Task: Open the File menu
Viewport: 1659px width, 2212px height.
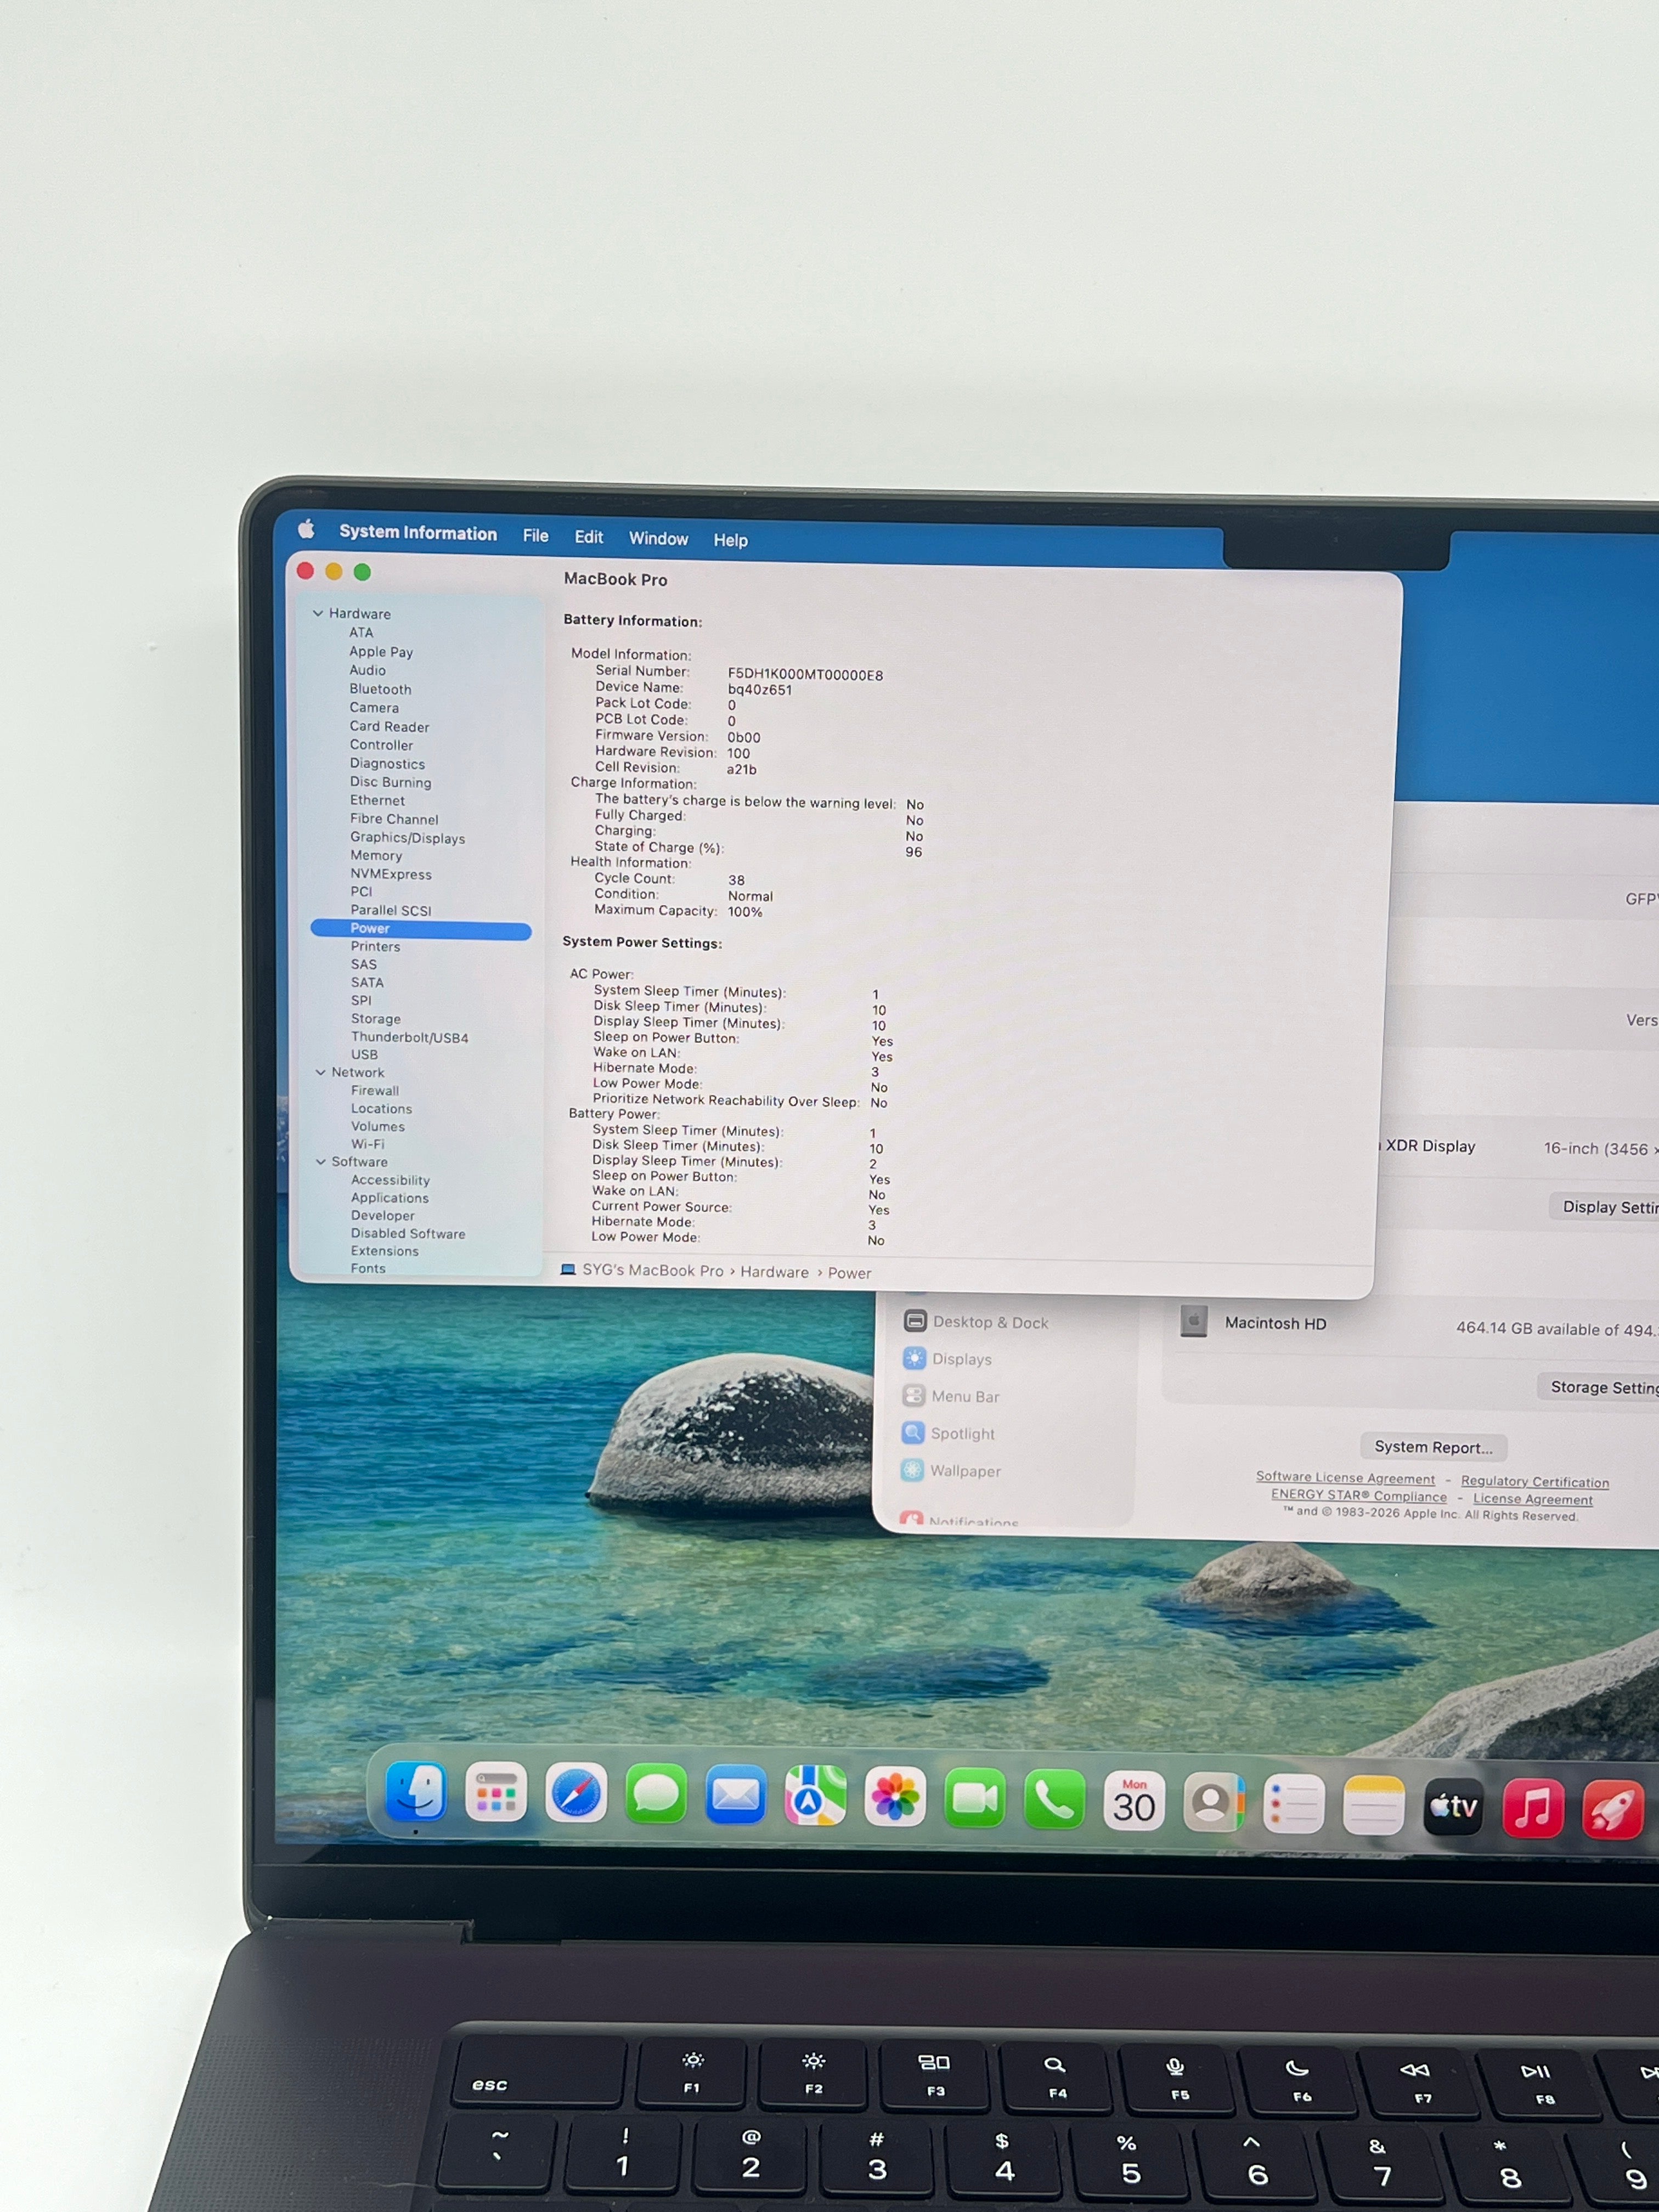Action: pos(536,536)
